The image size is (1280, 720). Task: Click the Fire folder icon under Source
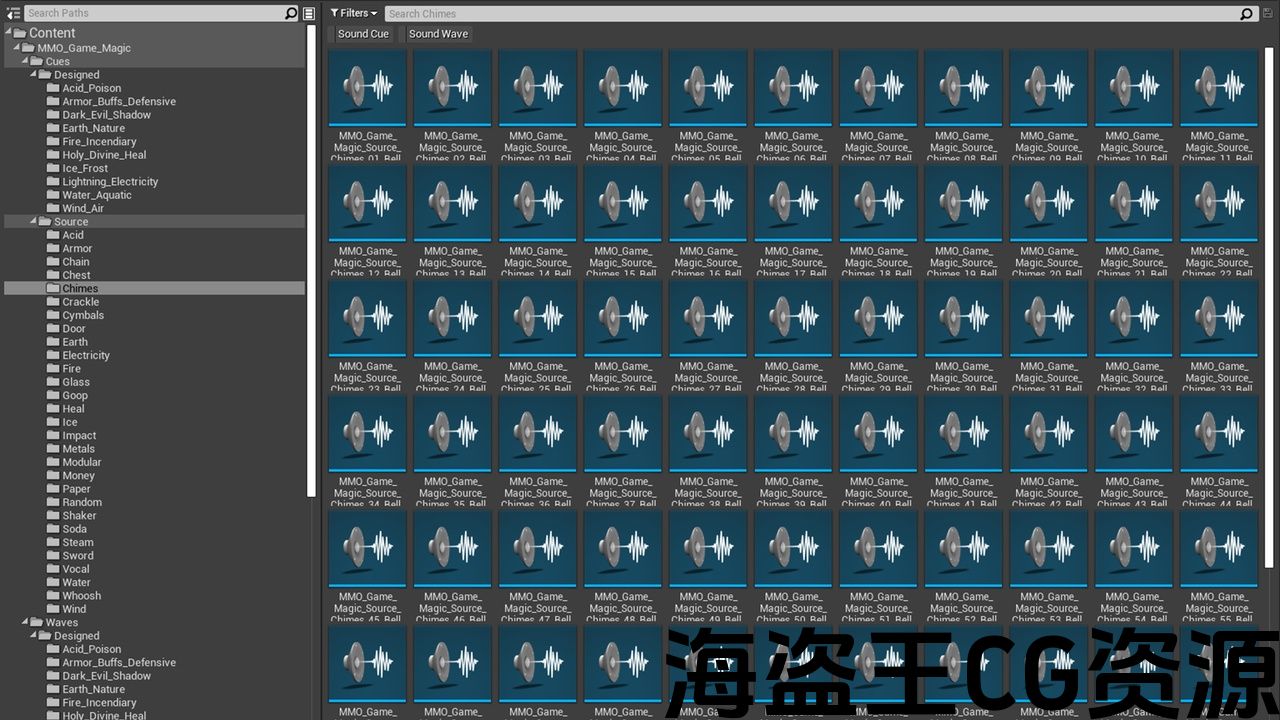tap(53, 369)
